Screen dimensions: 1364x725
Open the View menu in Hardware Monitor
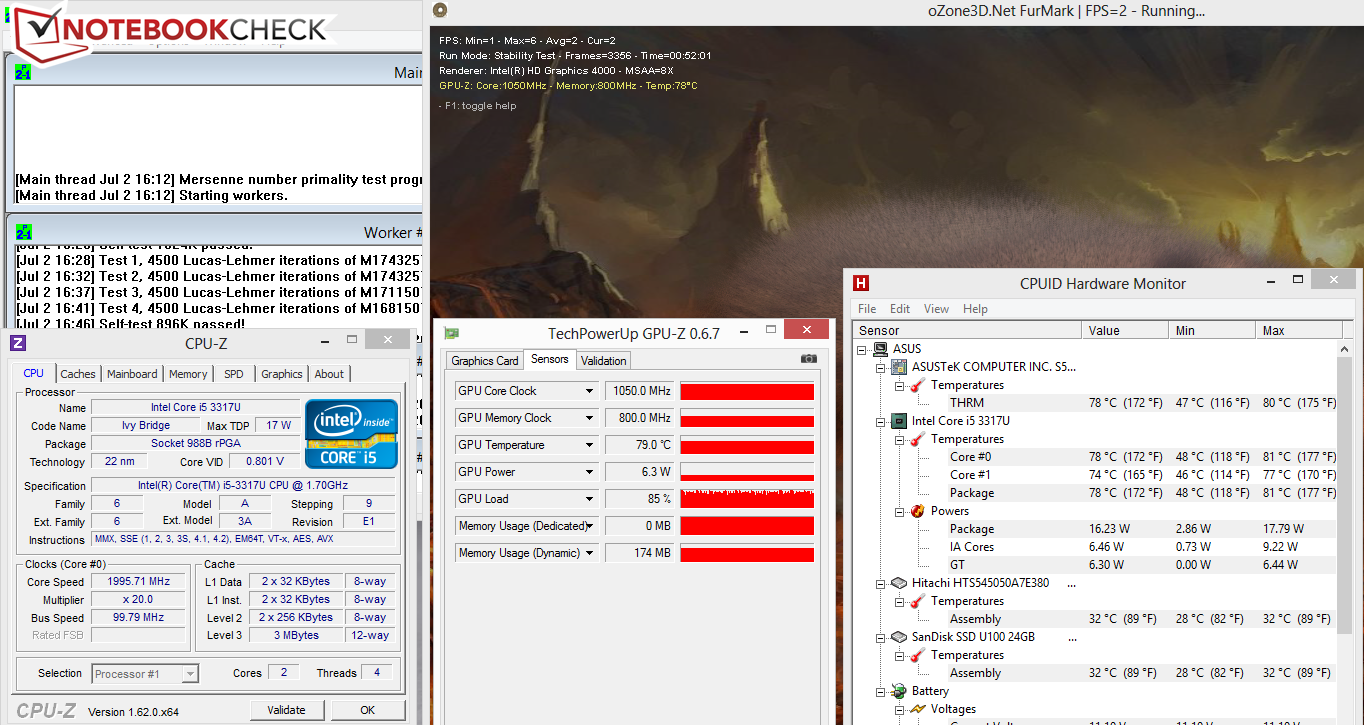pos(936,309)
